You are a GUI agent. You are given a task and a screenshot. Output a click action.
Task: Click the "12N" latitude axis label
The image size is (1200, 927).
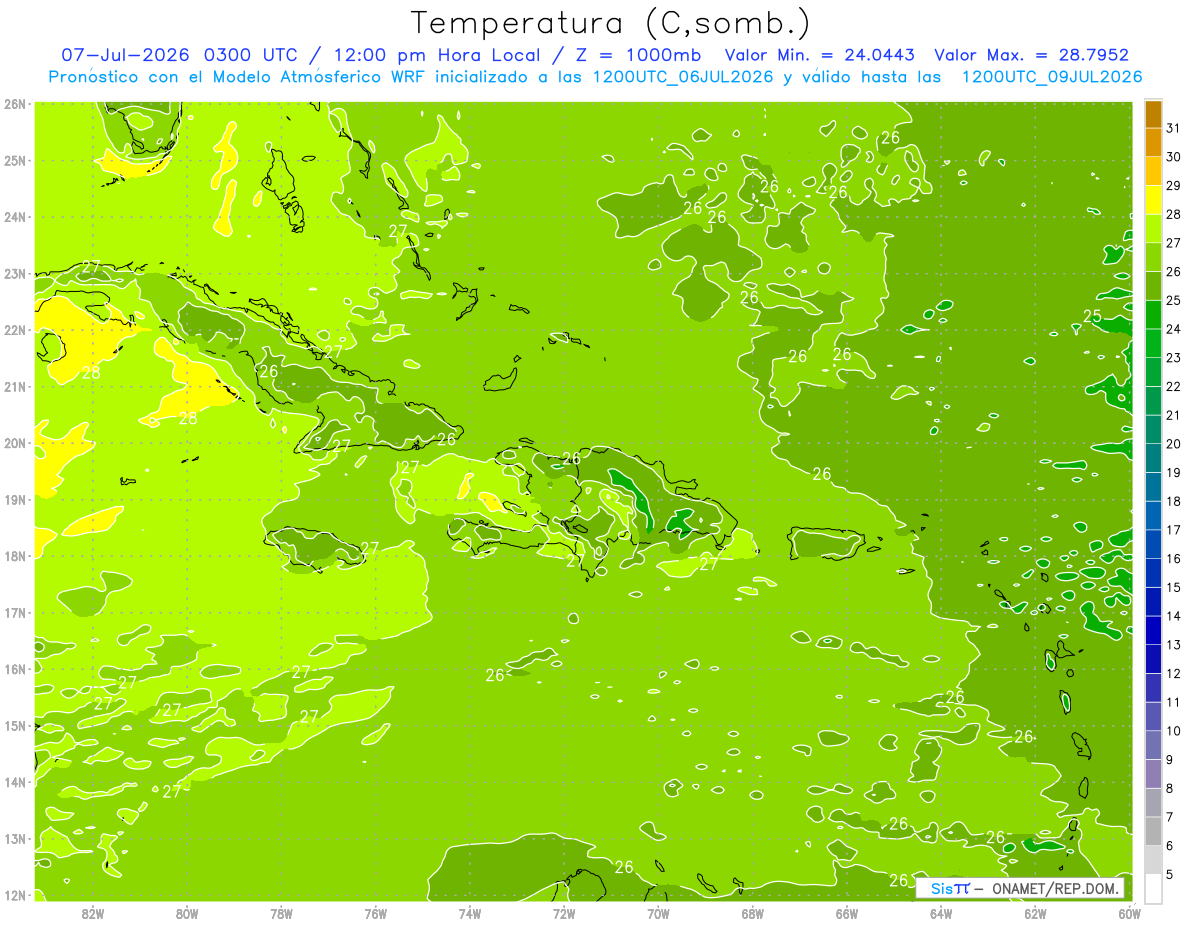pyautogui.click(x=14, y=895)
